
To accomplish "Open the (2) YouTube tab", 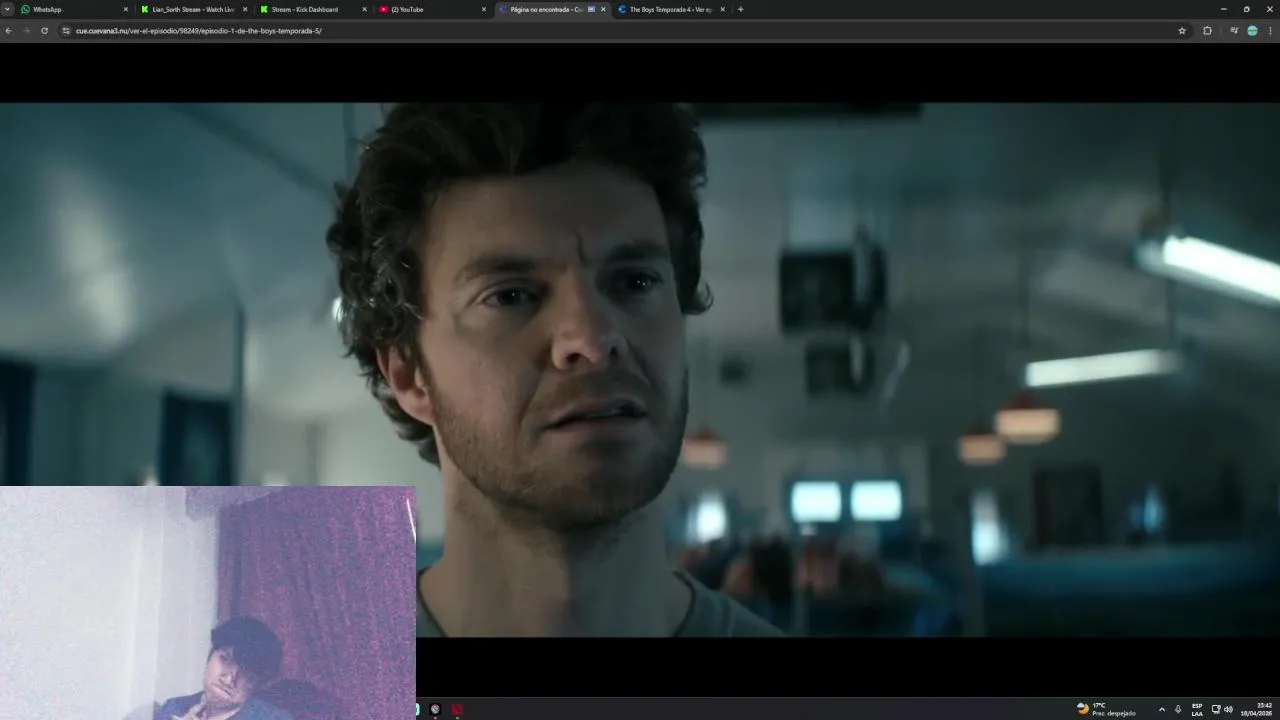I will 430,9.
